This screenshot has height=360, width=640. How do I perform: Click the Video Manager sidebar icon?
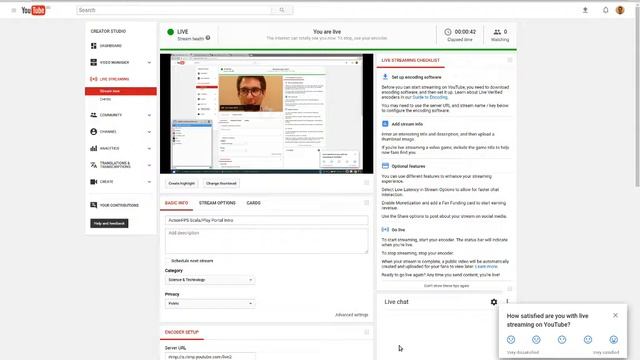click(93, 62)
